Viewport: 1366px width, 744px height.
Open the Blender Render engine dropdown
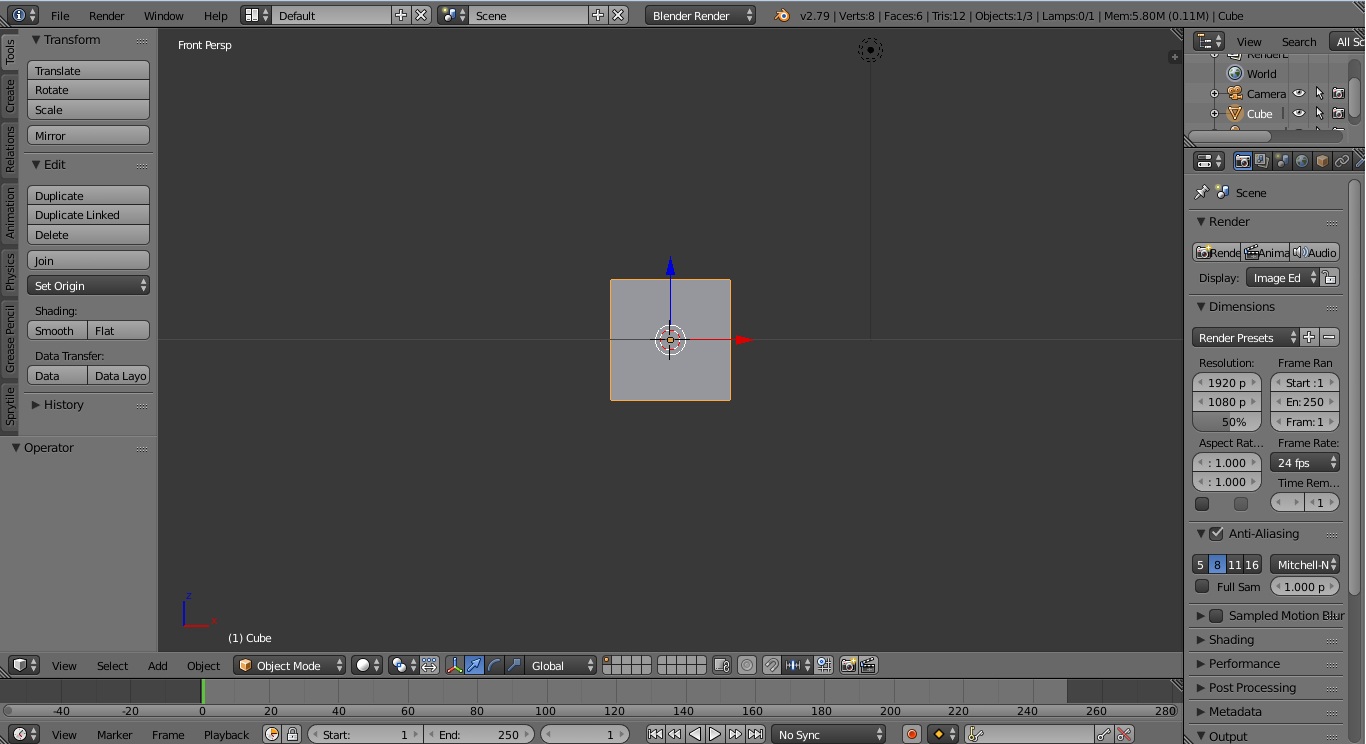pyautogui.click(x=701, y=15)
